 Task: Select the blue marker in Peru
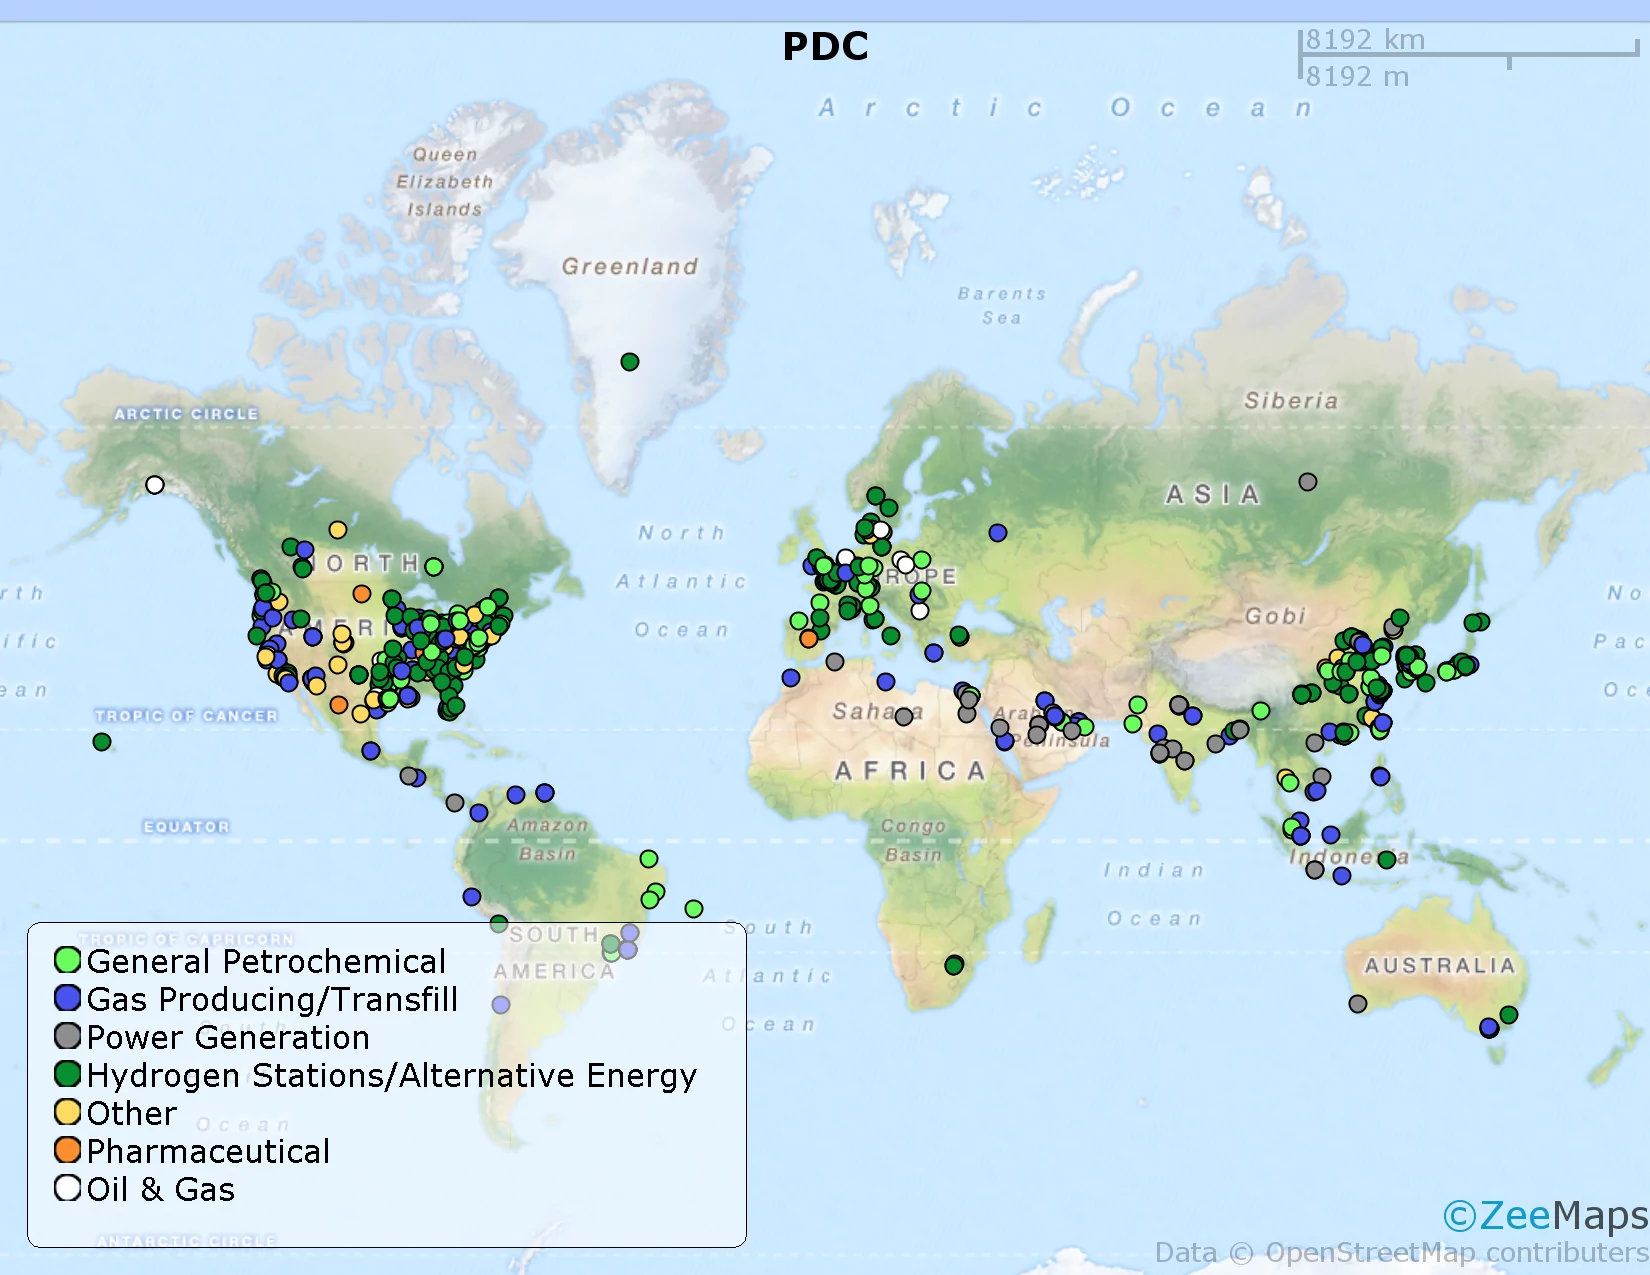[x=472, y=897]
